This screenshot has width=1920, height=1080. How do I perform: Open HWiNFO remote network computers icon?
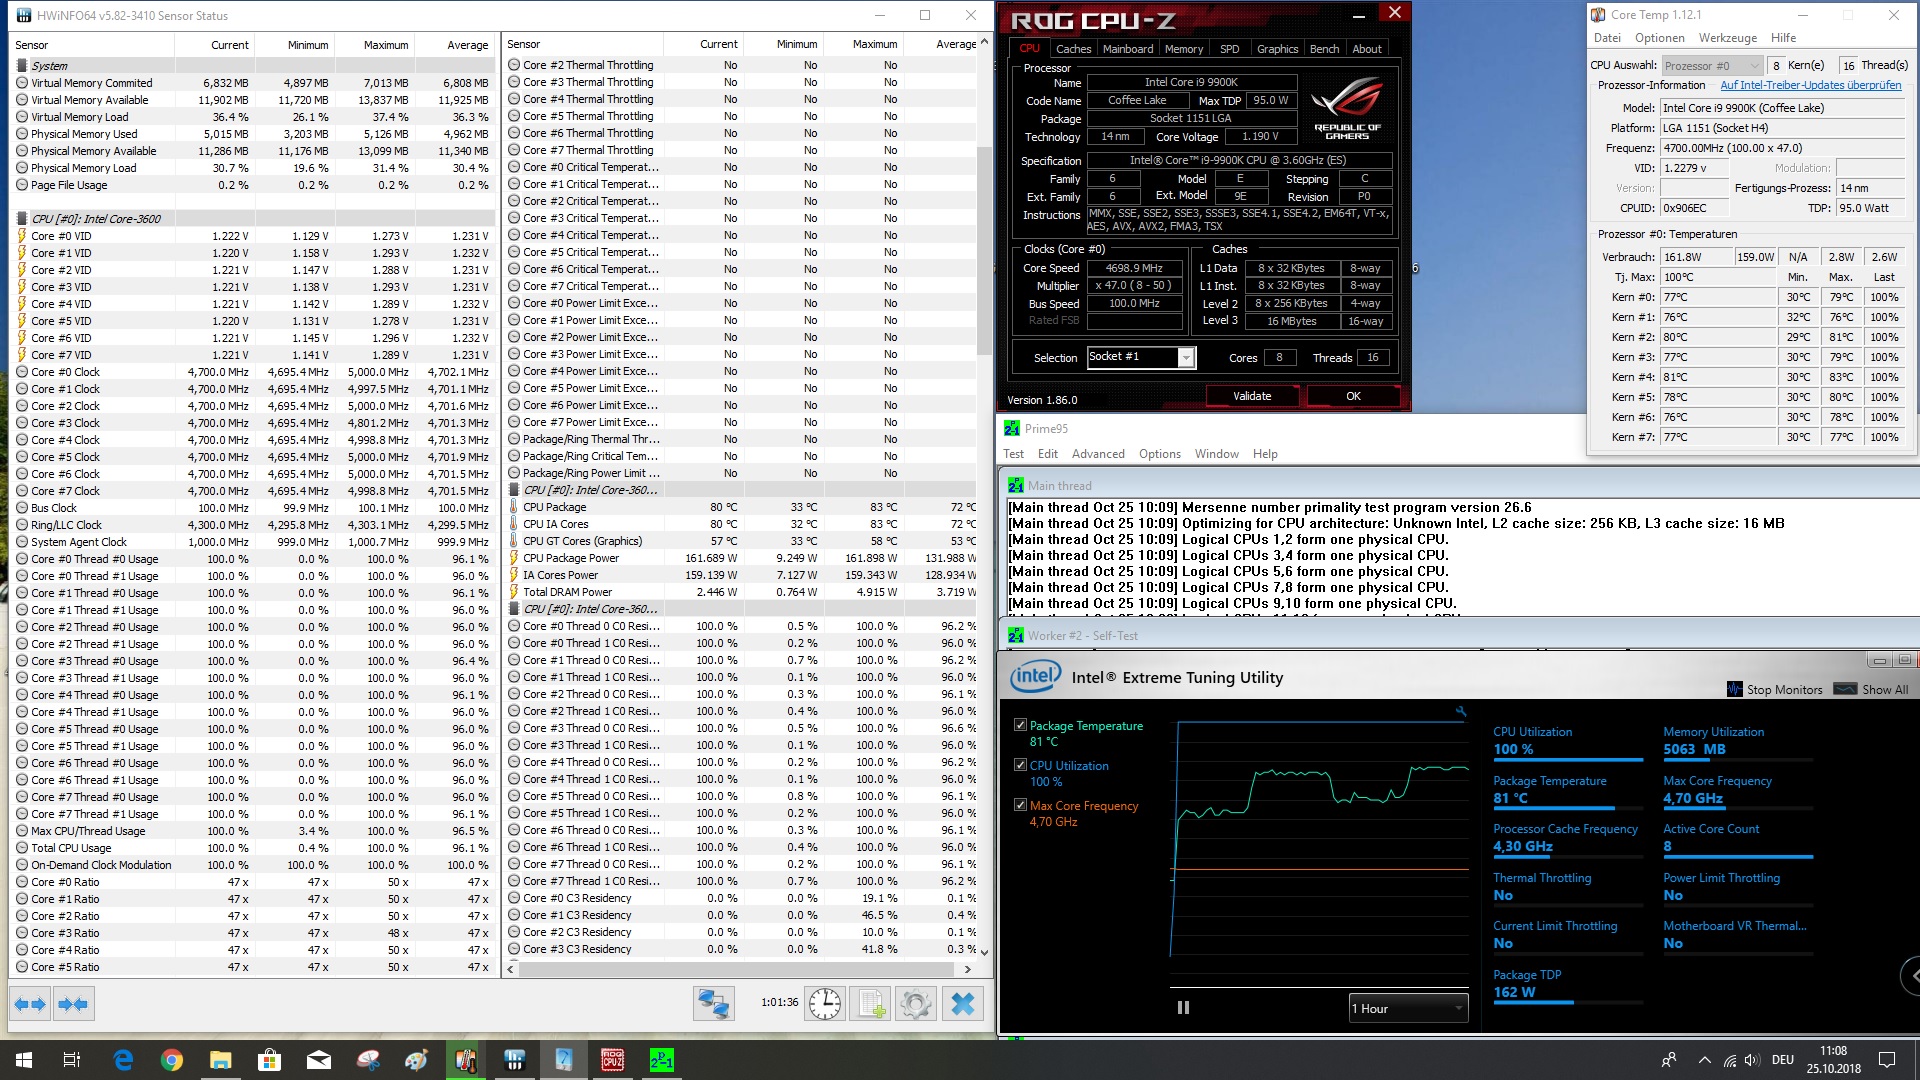pyautogui.click(x=714, y=1003)
